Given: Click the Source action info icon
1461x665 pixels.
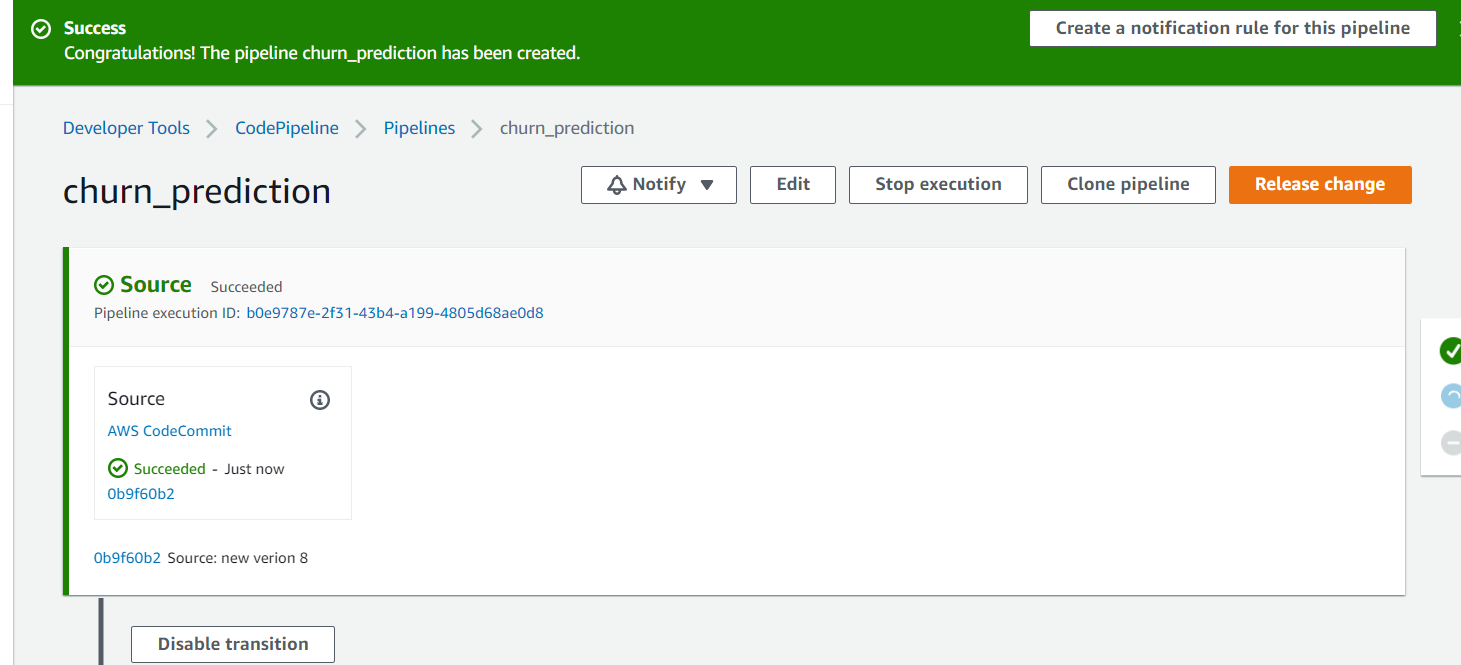Looking at the screenshot, I should (x=320, y=400).
